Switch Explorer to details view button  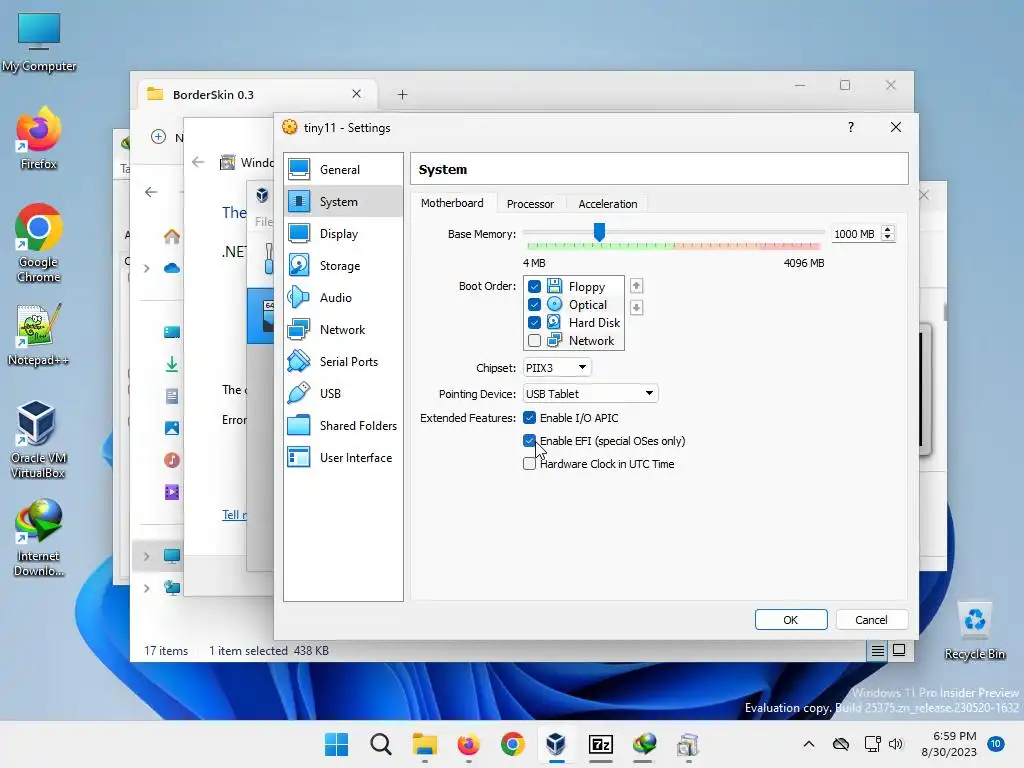(x=878, y=650)
